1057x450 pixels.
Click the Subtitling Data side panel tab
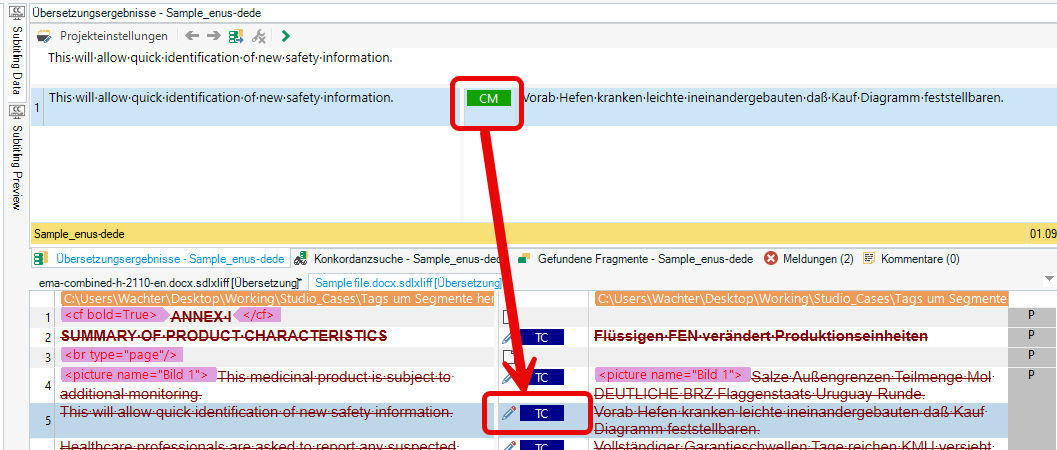point(16,58)
